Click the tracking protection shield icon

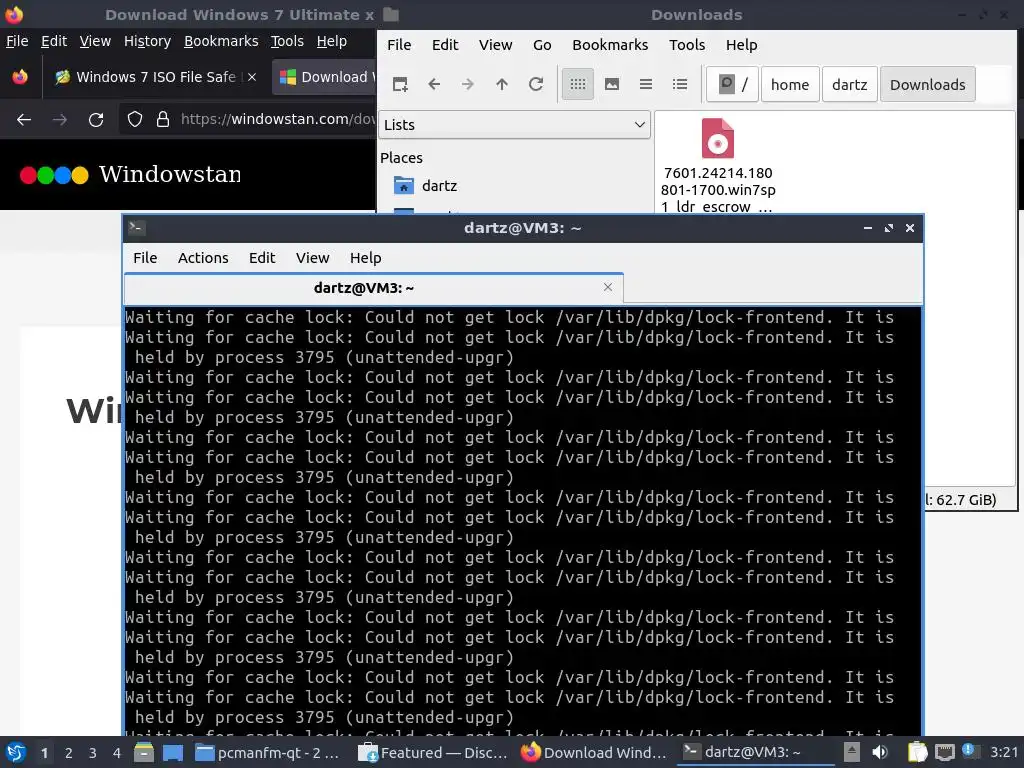(135, 119)
